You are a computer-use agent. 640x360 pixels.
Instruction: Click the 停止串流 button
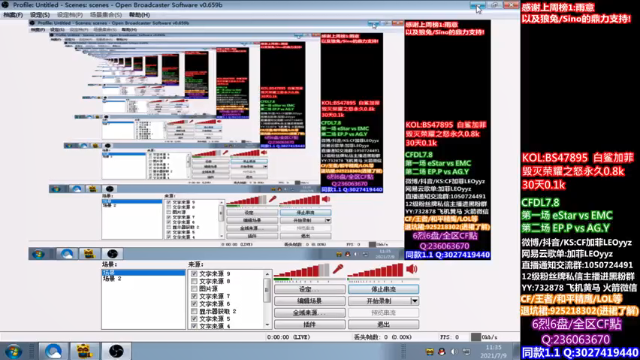pyautogui.click(x=383, y=289)
